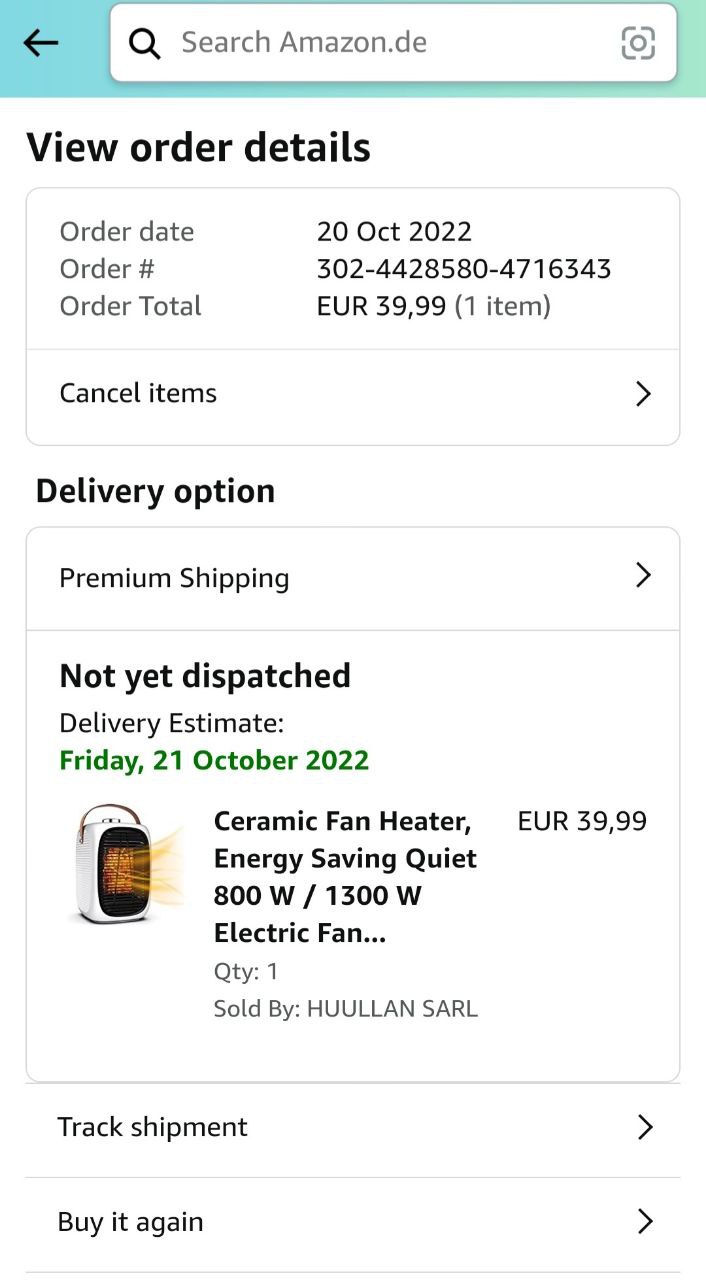
Task: Open the Ceramic Fan Heater product title
Action: [345, 877]
